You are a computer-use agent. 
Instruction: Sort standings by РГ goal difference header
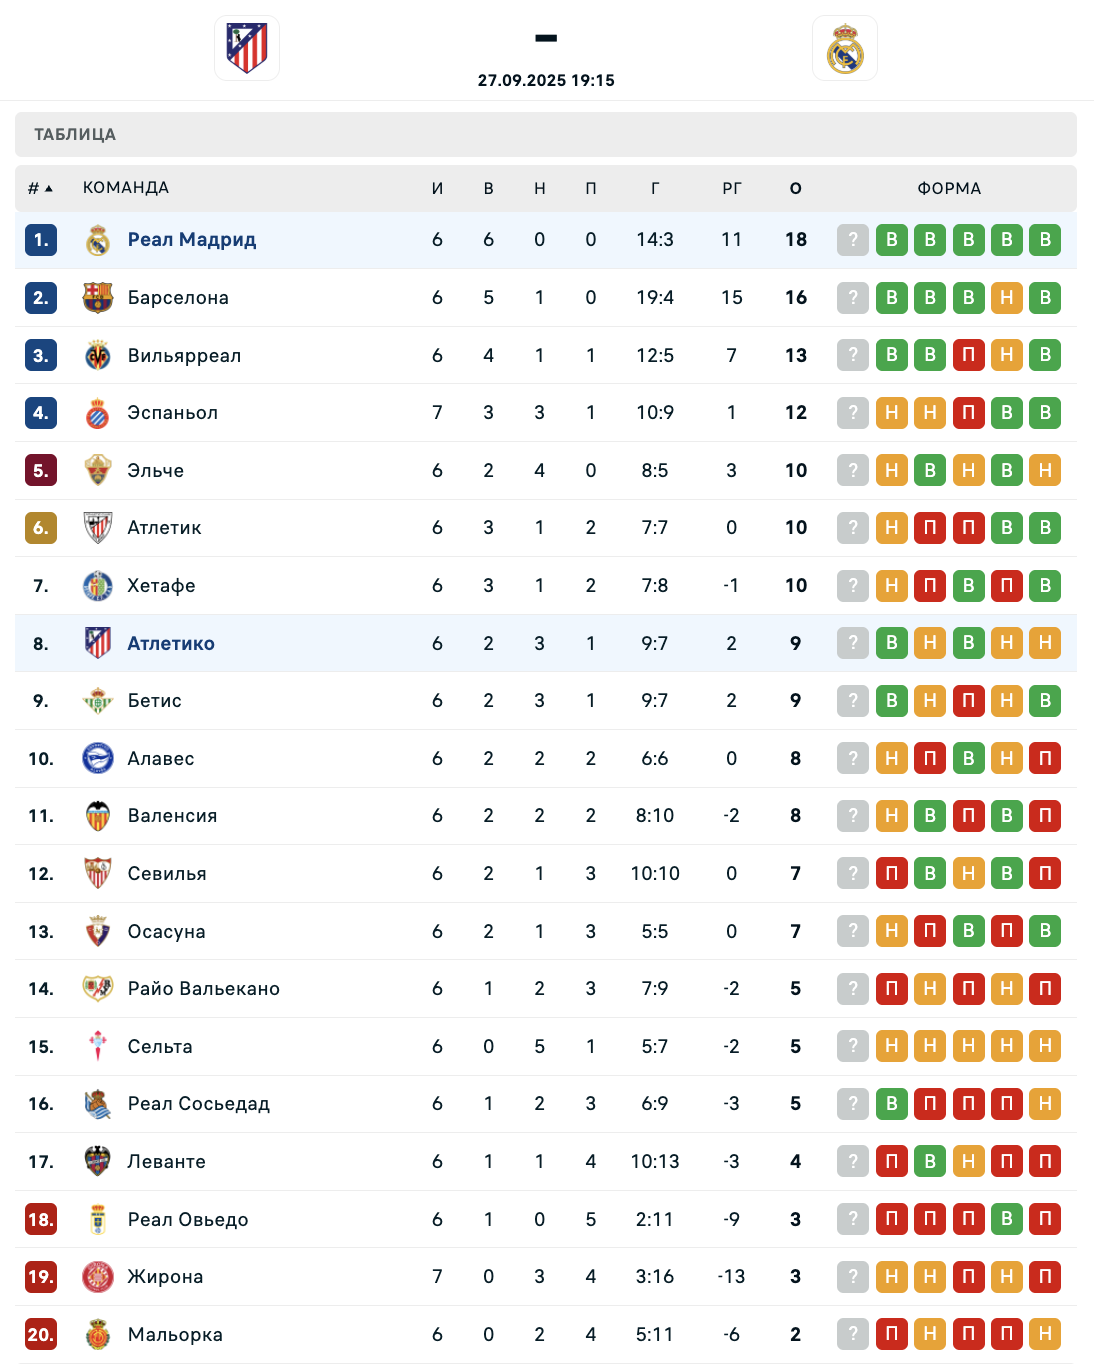(x=732, y=188)
